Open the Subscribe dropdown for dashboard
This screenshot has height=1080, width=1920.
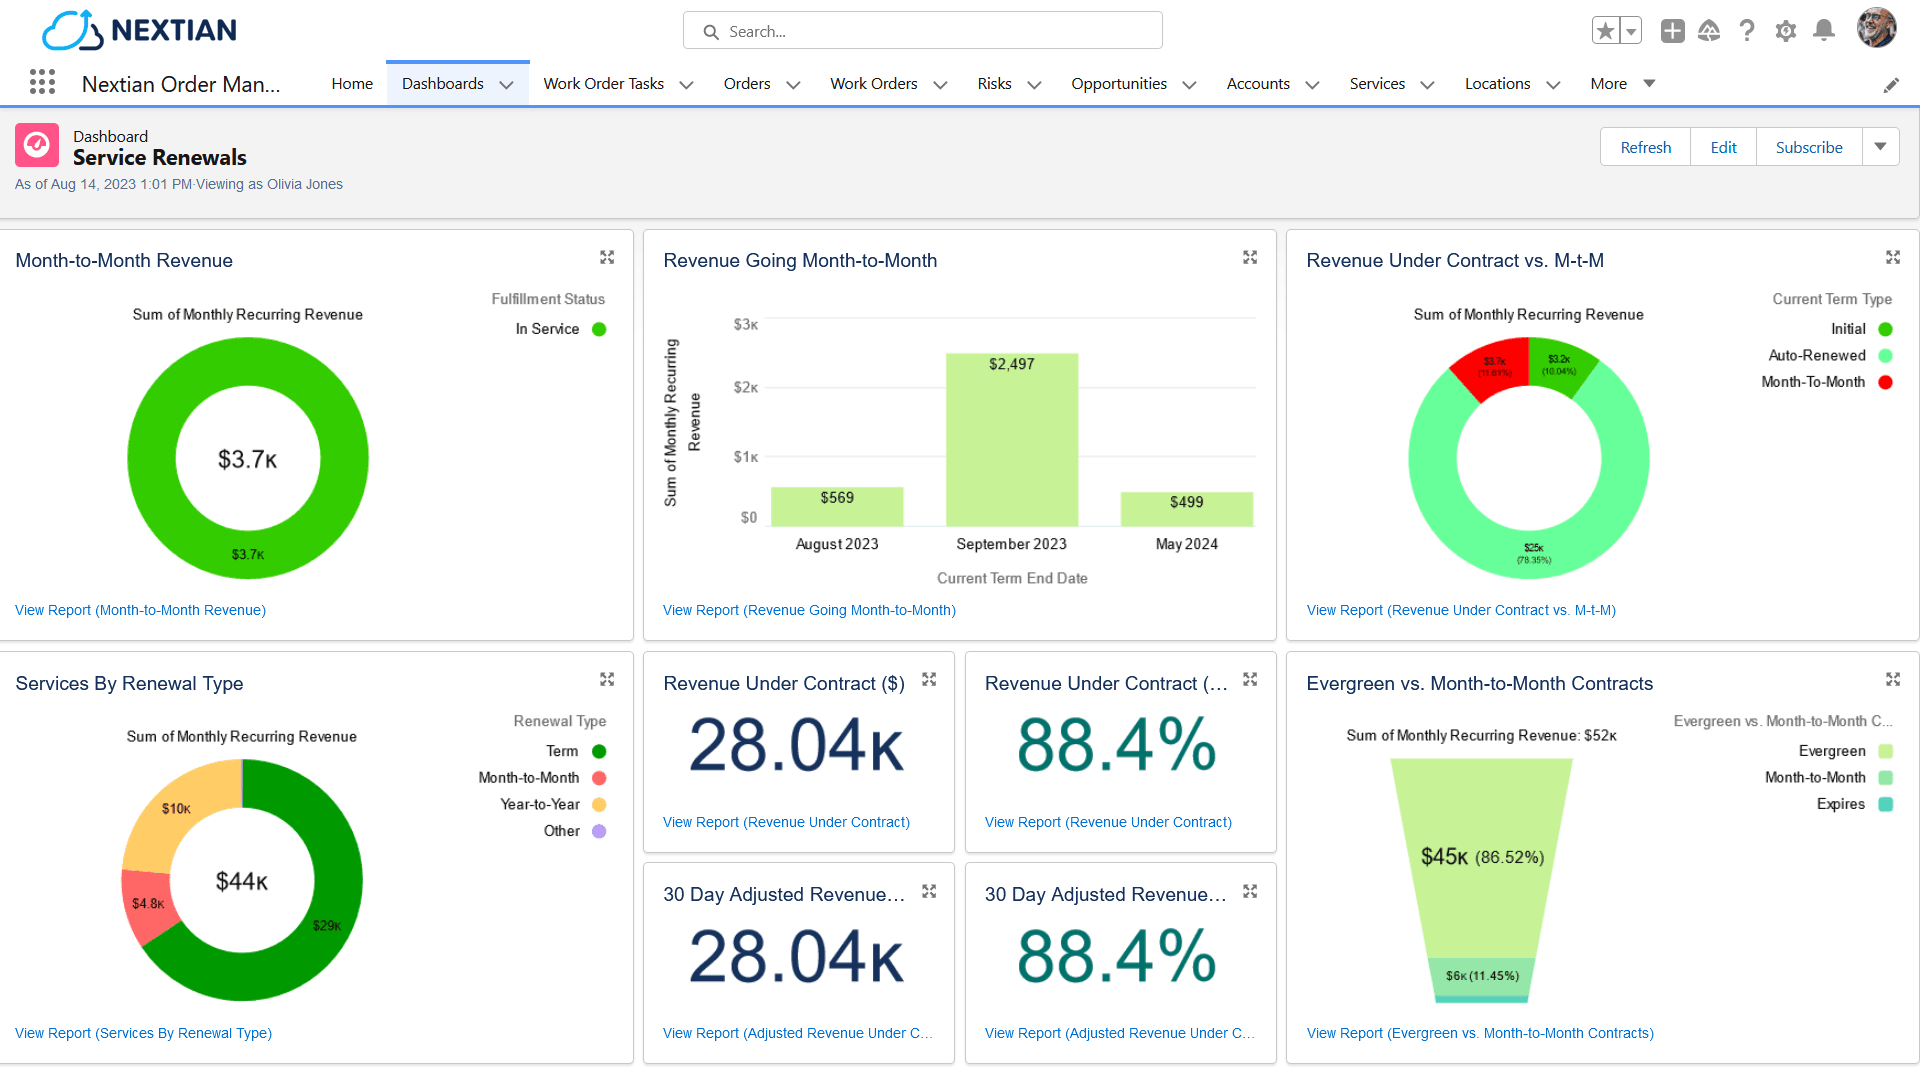point(1882,146)
